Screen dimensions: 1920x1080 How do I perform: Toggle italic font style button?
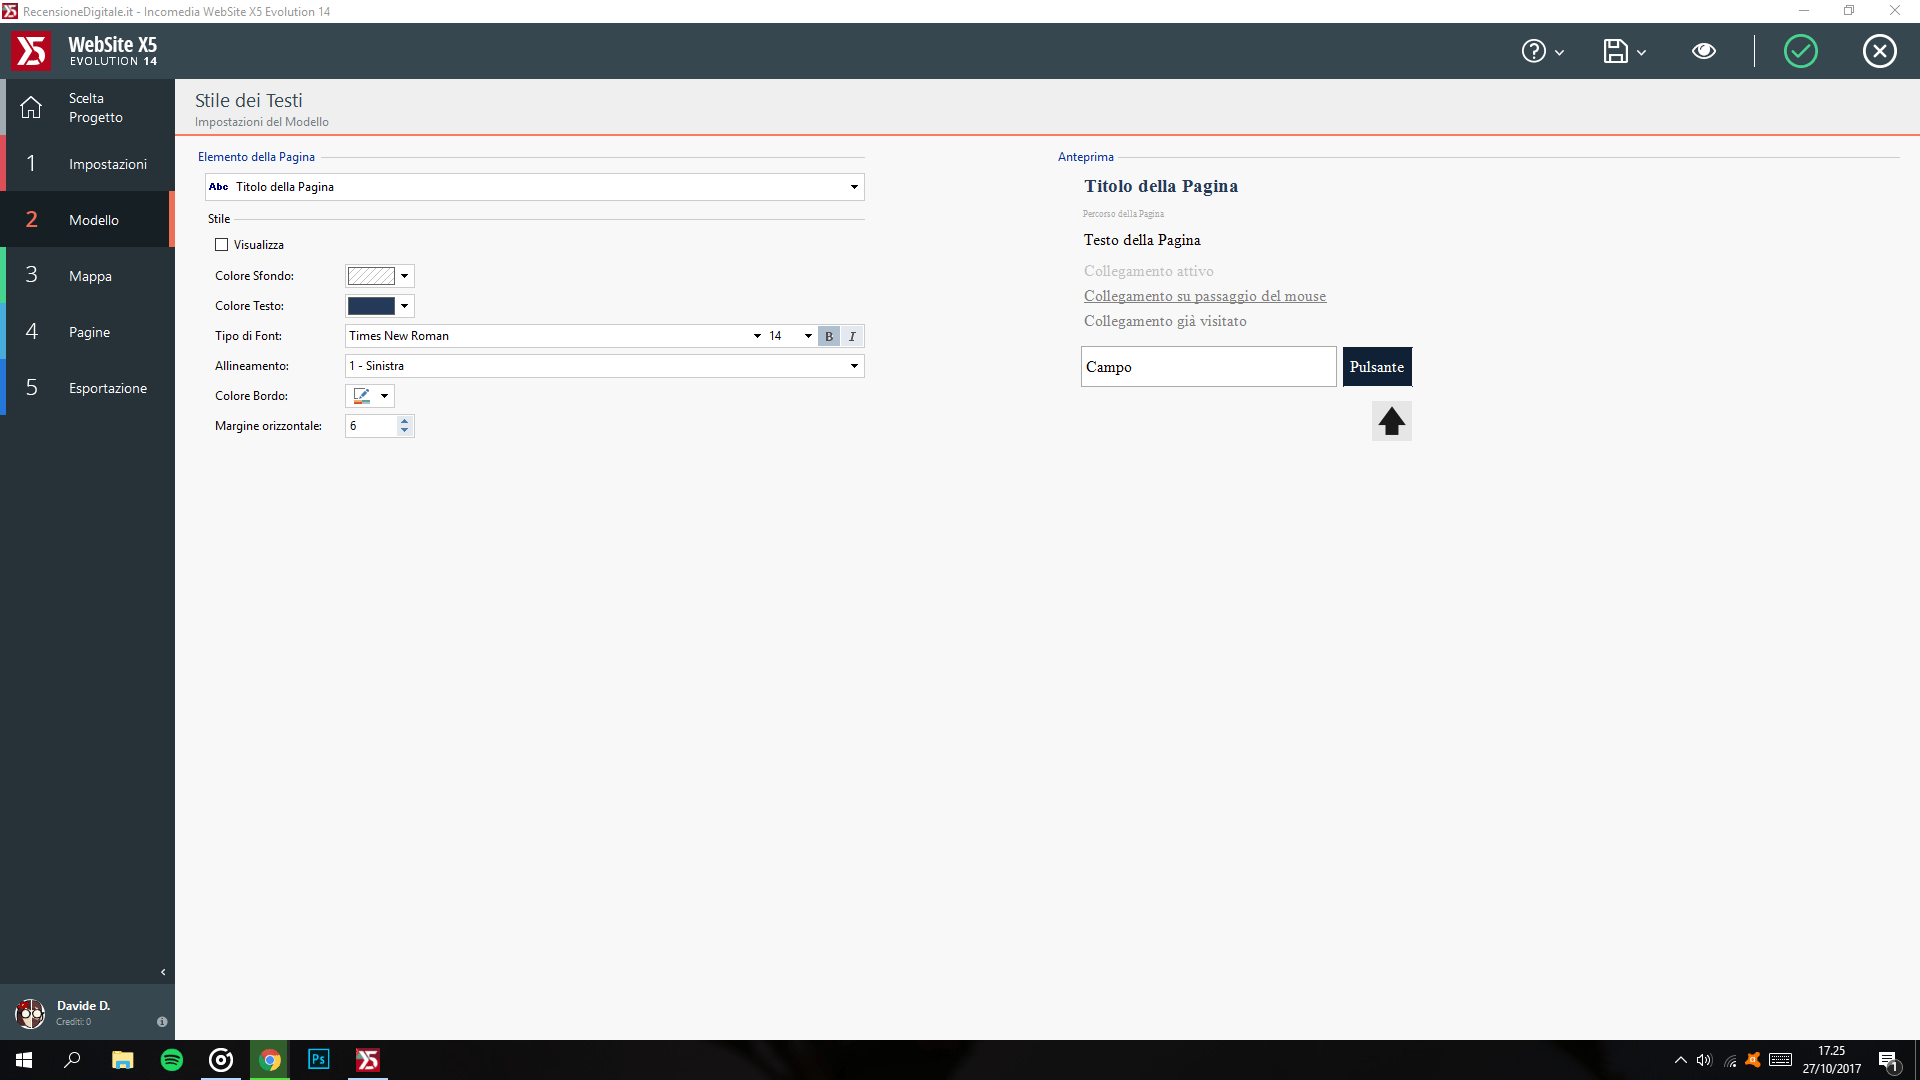(x=852, y=336)
